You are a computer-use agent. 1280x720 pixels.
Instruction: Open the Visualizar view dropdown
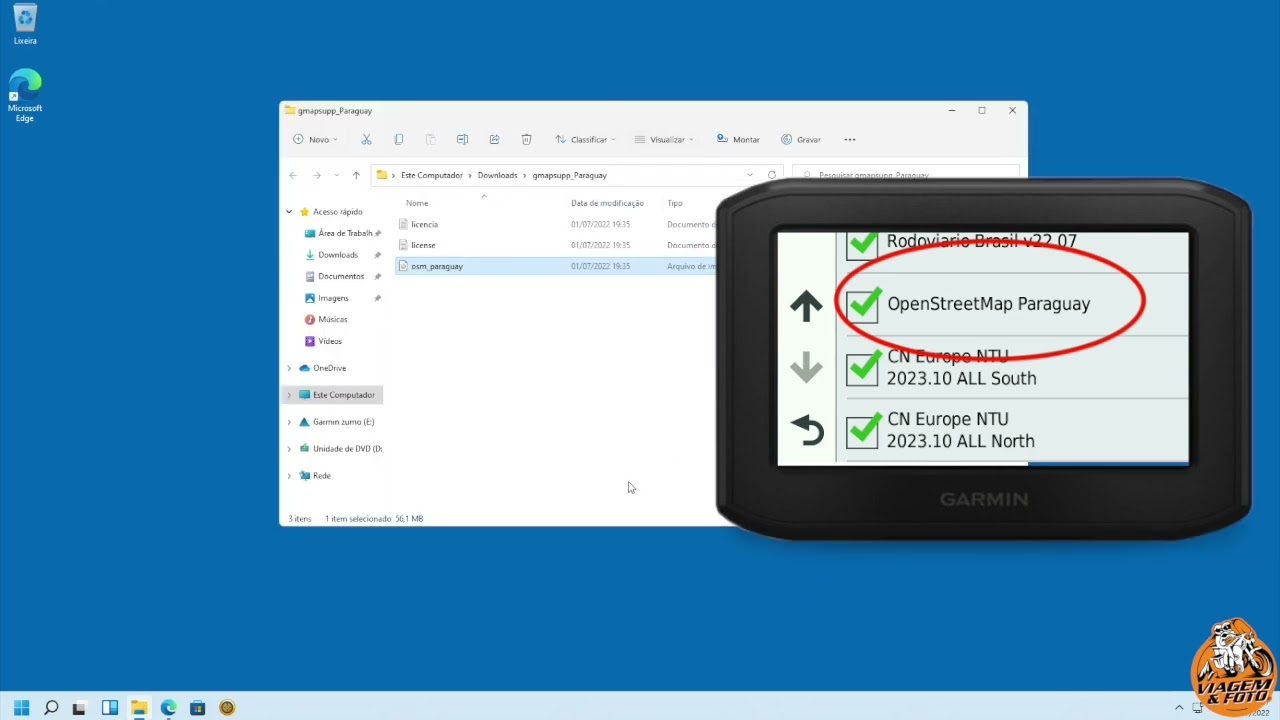[665, 140]
